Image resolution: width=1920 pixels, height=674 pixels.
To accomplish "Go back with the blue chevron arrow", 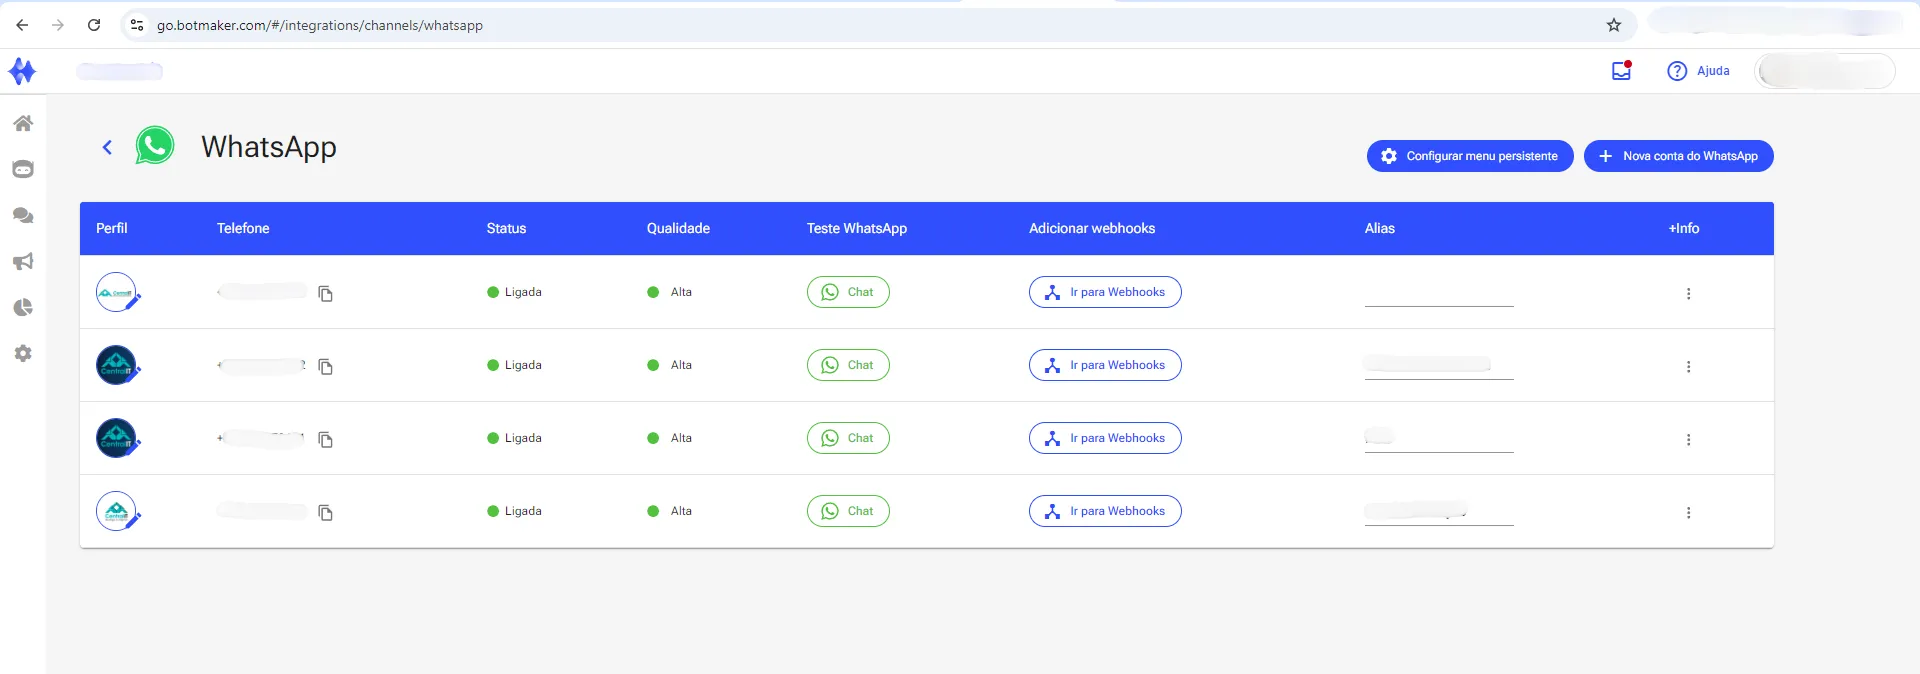I will pyautogui.click(x=107, y=147).
